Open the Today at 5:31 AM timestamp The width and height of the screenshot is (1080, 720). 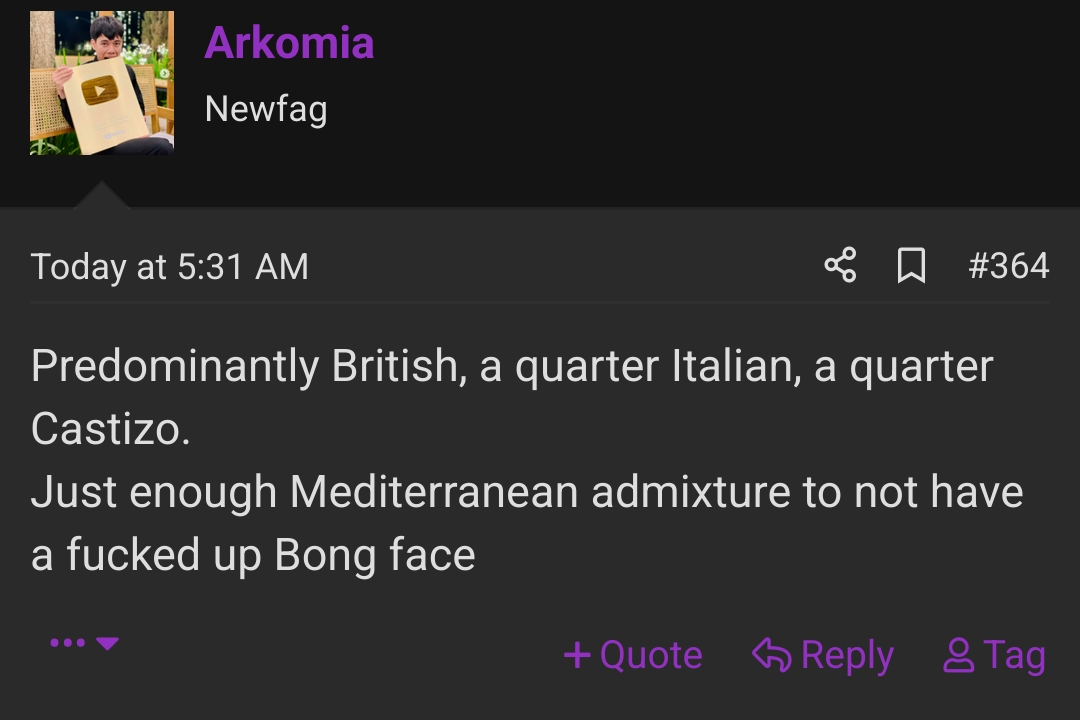(170, 267)
